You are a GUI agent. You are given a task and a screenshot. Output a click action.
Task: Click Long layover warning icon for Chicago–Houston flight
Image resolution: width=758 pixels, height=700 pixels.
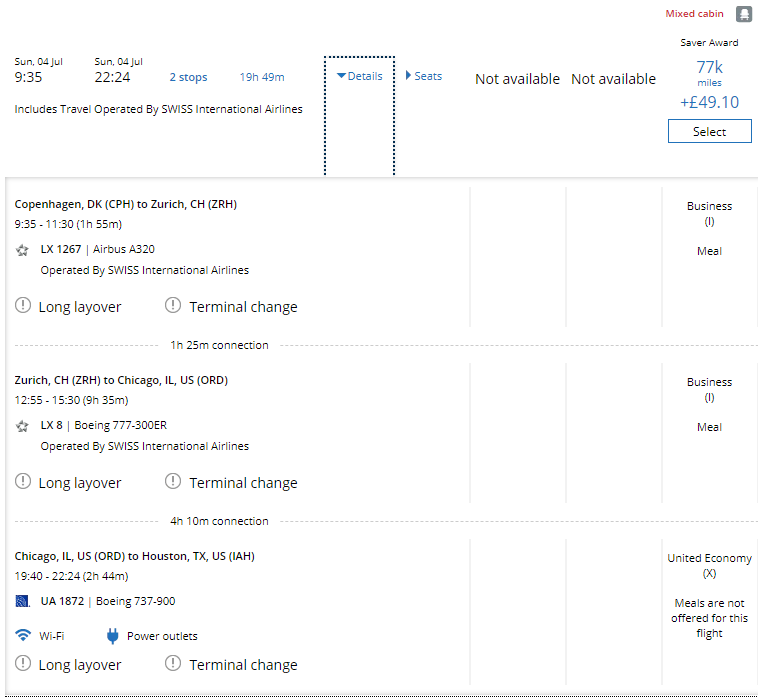(23, 664)
